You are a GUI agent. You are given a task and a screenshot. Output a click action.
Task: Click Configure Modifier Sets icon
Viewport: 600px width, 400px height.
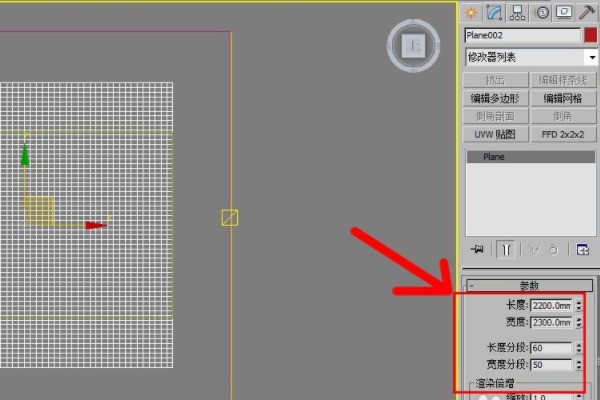click(x=583, y=248)
